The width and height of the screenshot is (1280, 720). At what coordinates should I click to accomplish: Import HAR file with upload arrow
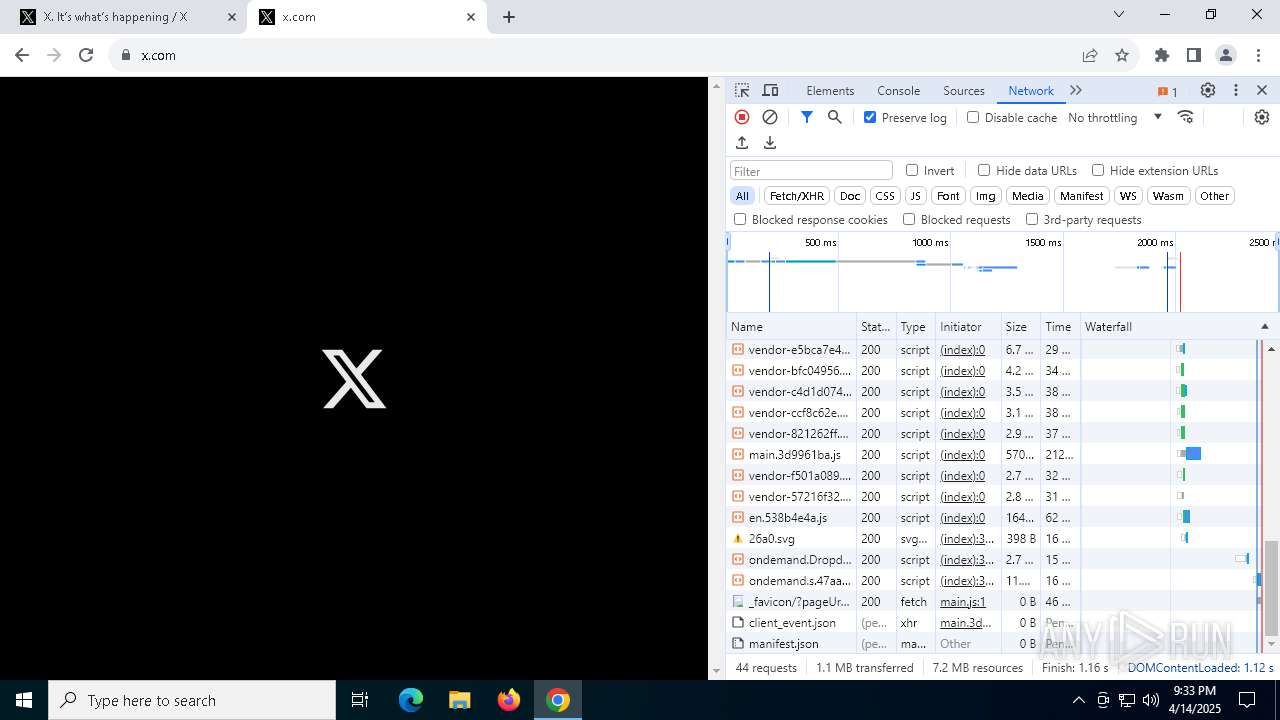pyautogui.click(x=742, y=143)
